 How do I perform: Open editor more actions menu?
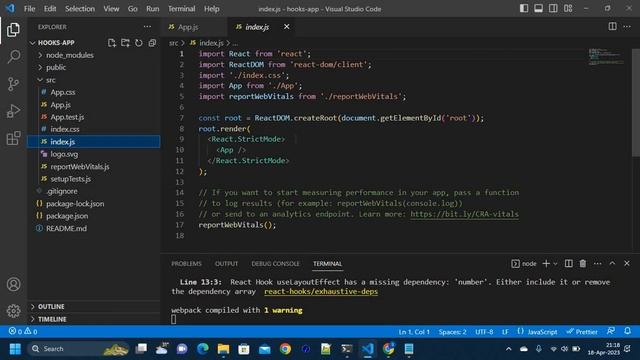coord(627,27)
